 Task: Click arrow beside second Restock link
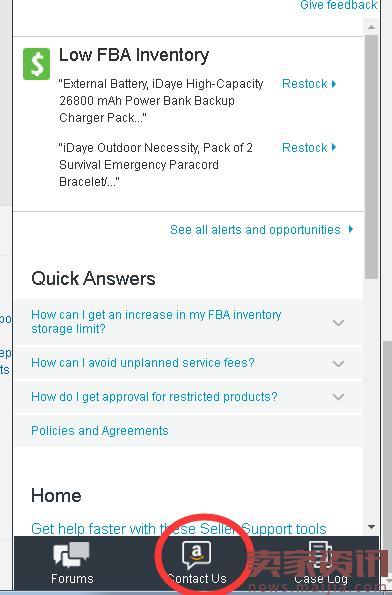(334, 147)
